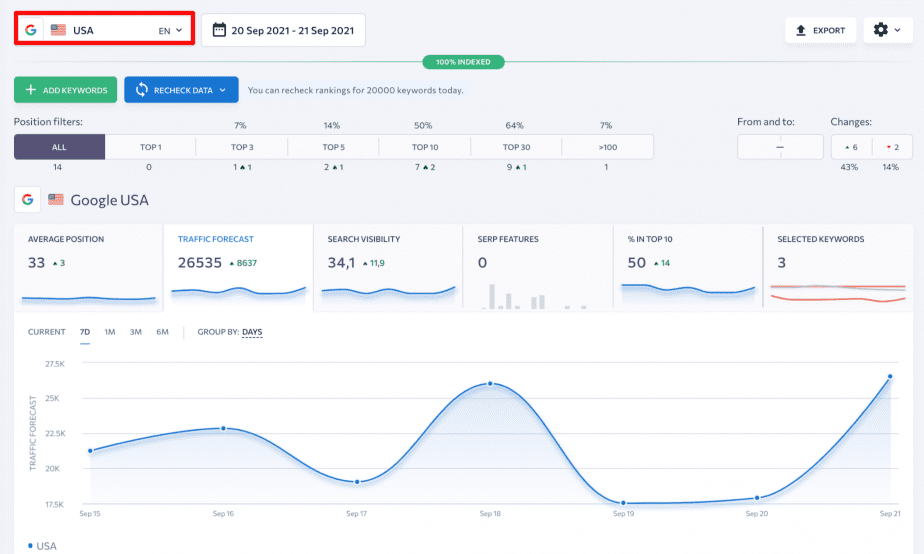Click the Google icon beside Google USA heading
924x554 pixels.
[27, 200]
